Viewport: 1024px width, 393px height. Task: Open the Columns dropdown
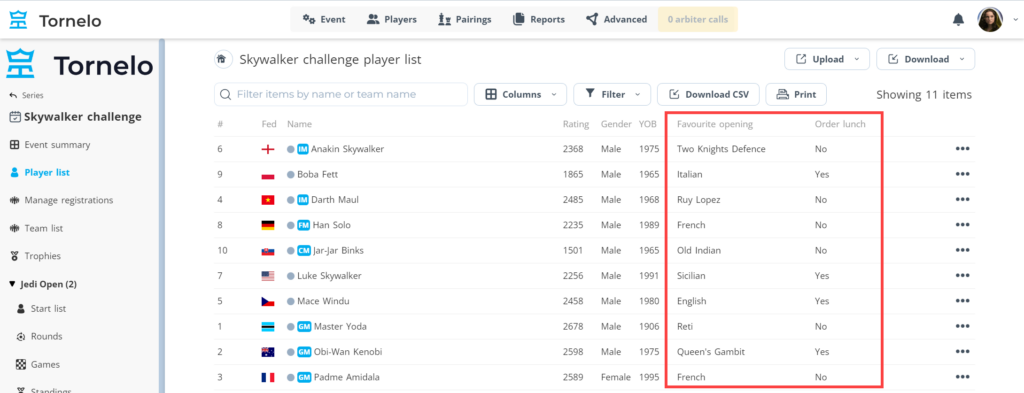coord(520,95)
